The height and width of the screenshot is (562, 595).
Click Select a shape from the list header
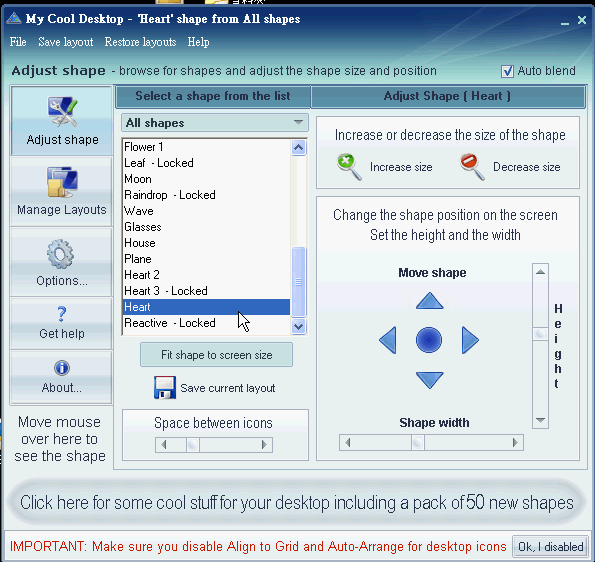213,96
